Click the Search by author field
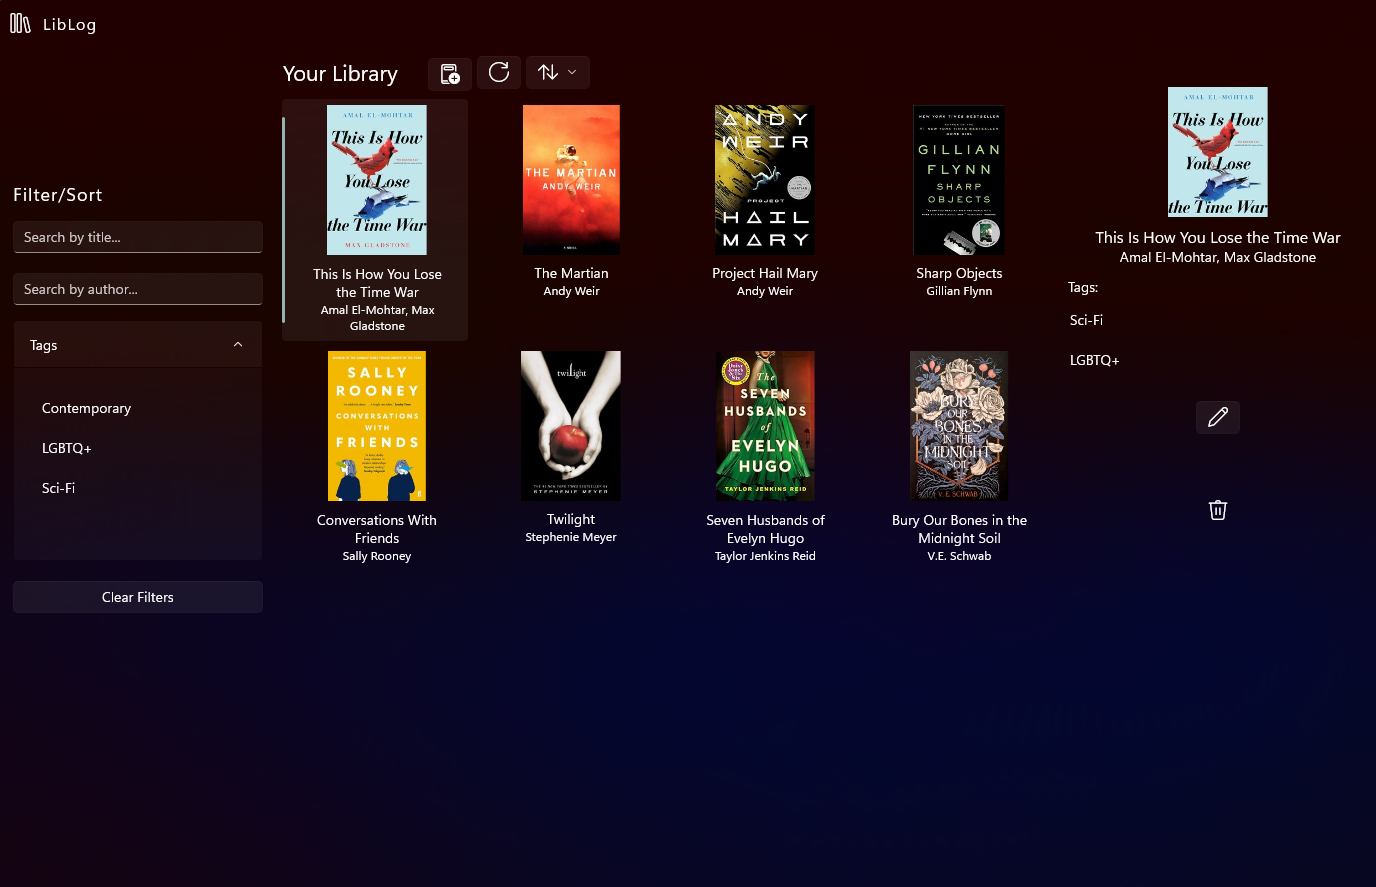Image resolution: width=1376 pixels, height=887 pixels. pos(138,289)
